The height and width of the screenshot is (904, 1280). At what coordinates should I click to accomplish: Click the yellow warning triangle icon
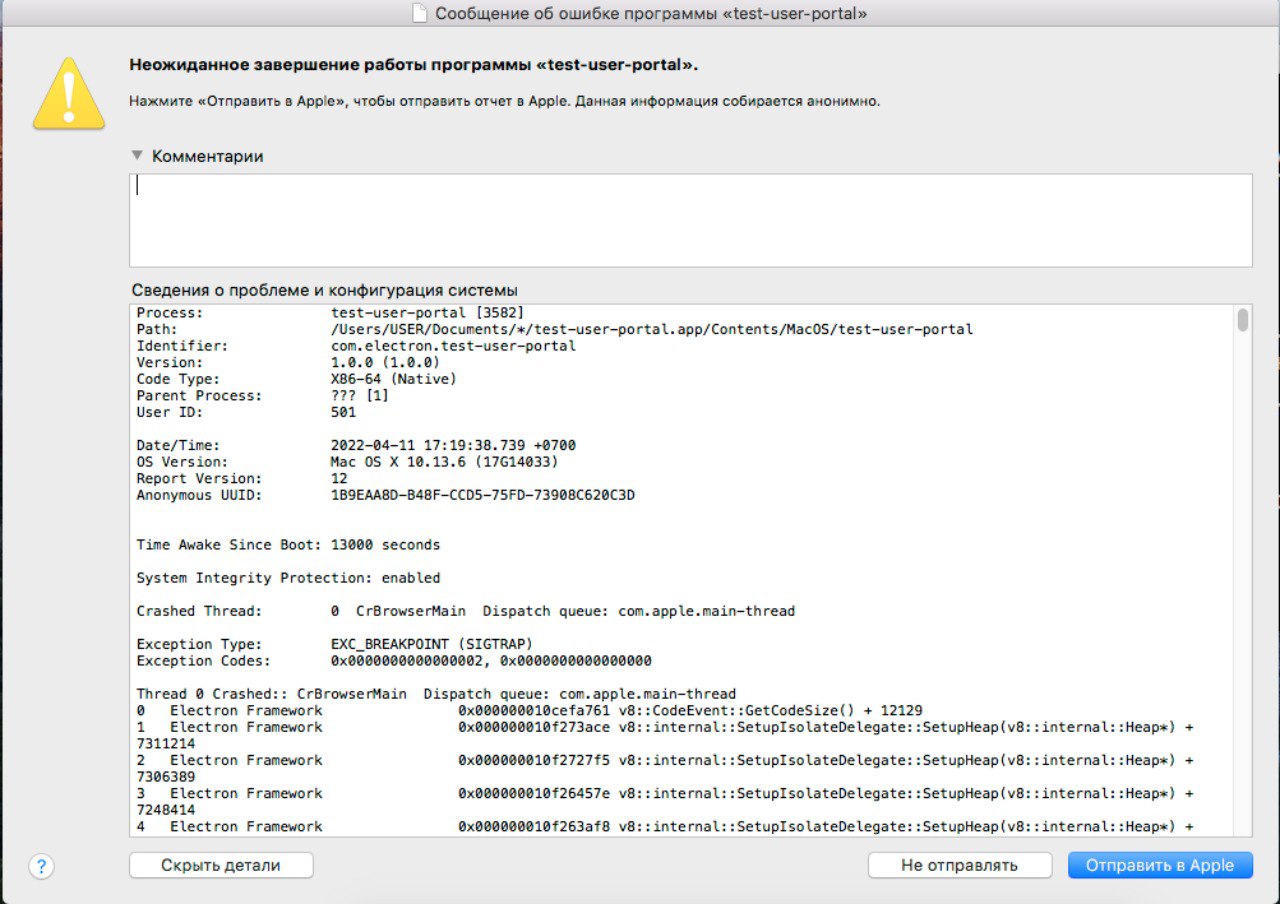pyautogui.click(x=69, y=93)
